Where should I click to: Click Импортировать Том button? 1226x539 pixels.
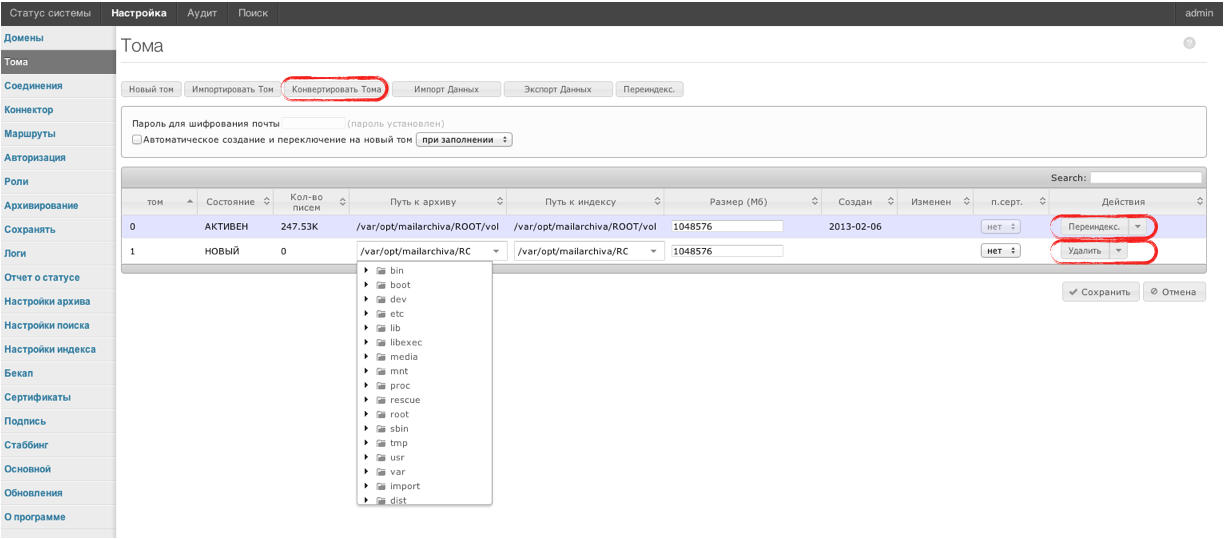click(x=233, y=89)
